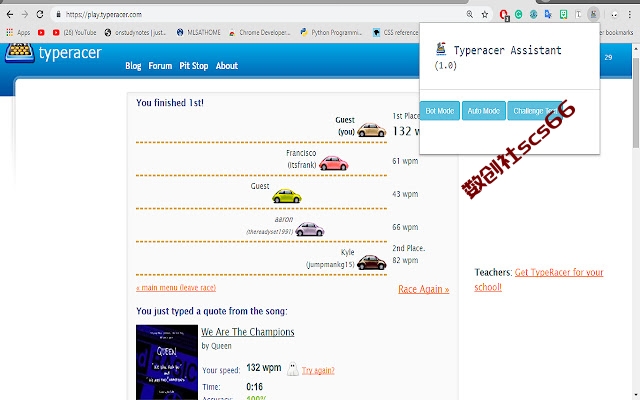Viewport: 640px width, 400px height.
Task: Open the Blog menu item
Action: coord(133,66)
